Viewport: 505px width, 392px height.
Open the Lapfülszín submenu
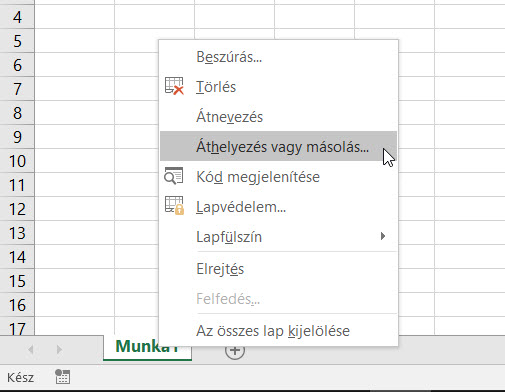(x=278, y=237)
